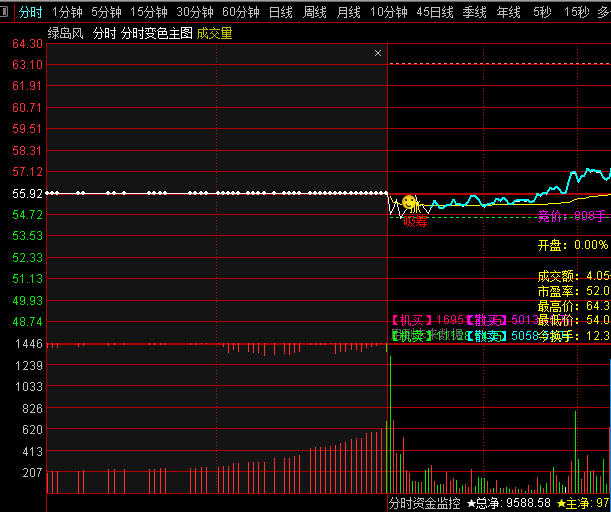Switch to 周线 weekly chart
The height and width of the screenshot is (512, 611).
315,12
